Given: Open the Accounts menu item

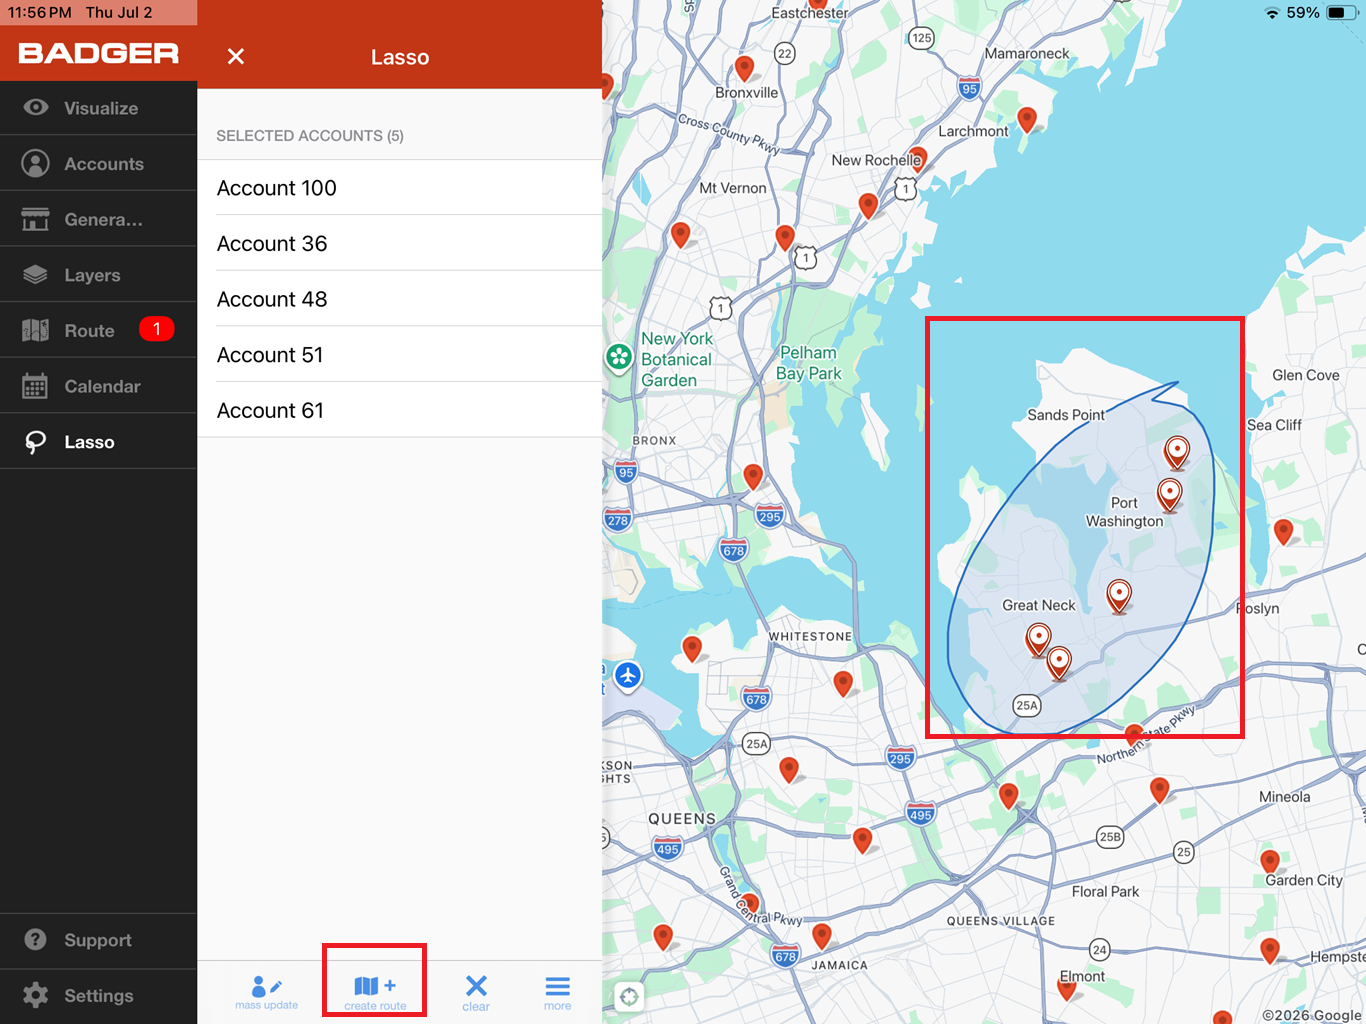Looking at the screenshot, I should [x=98, y=164].
